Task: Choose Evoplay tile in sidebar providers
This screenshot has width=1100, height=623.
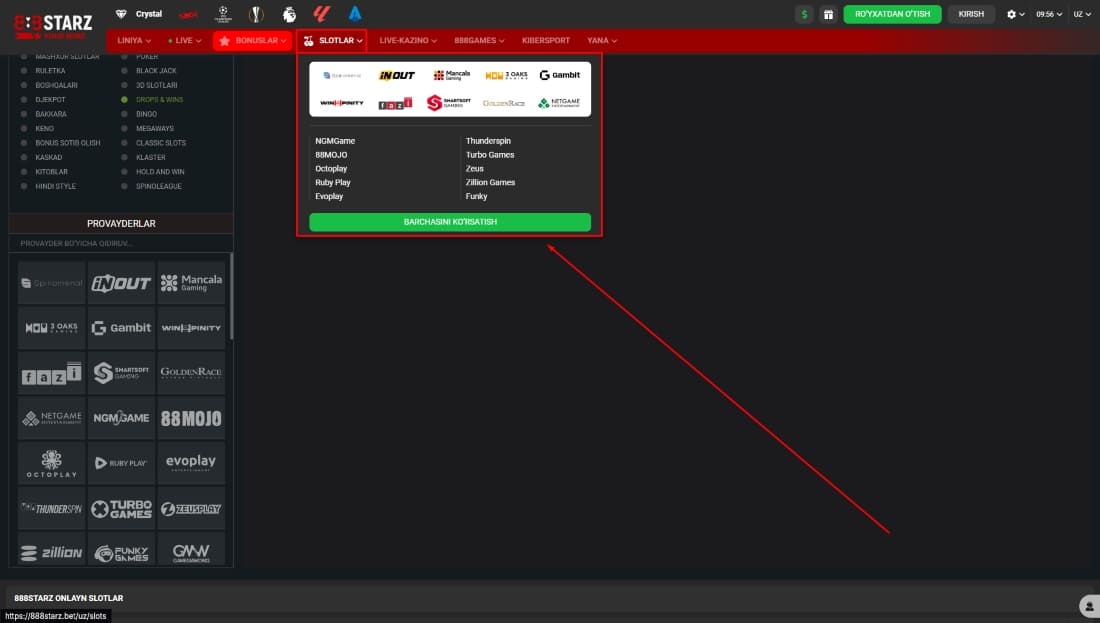Action: (x=192, y=463)
